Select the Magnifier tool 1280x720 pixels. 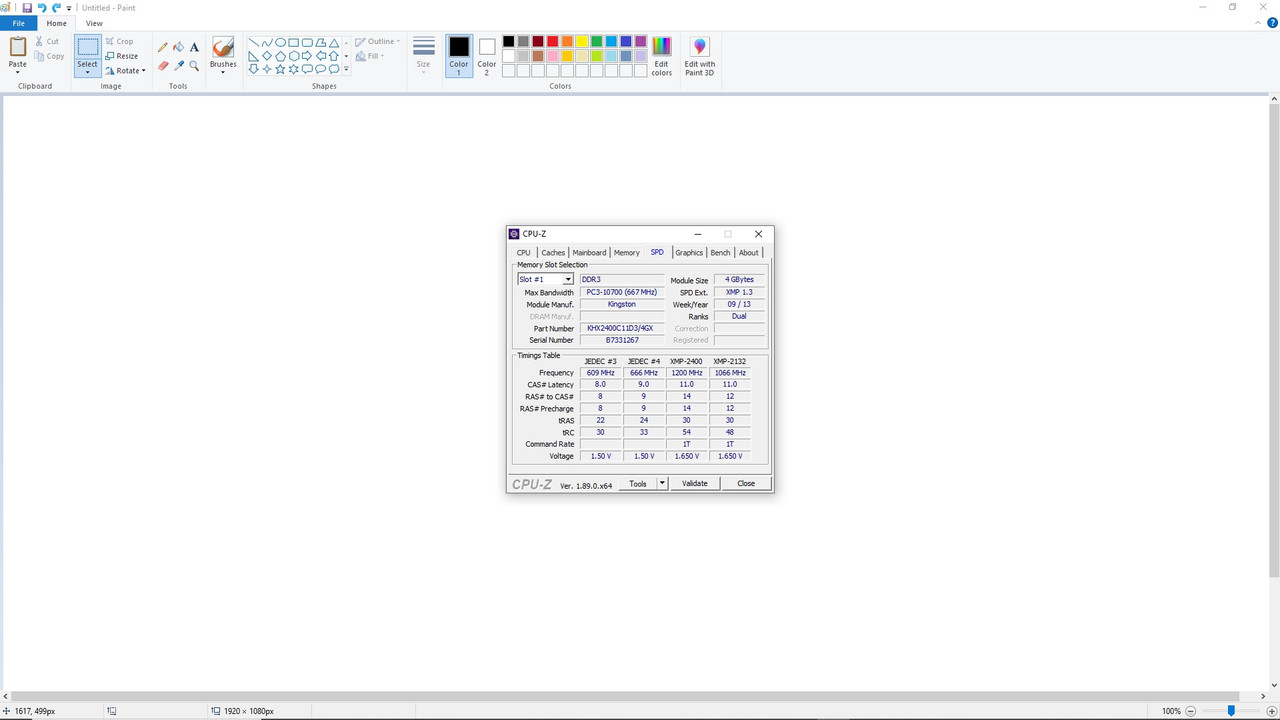point(194,66)
